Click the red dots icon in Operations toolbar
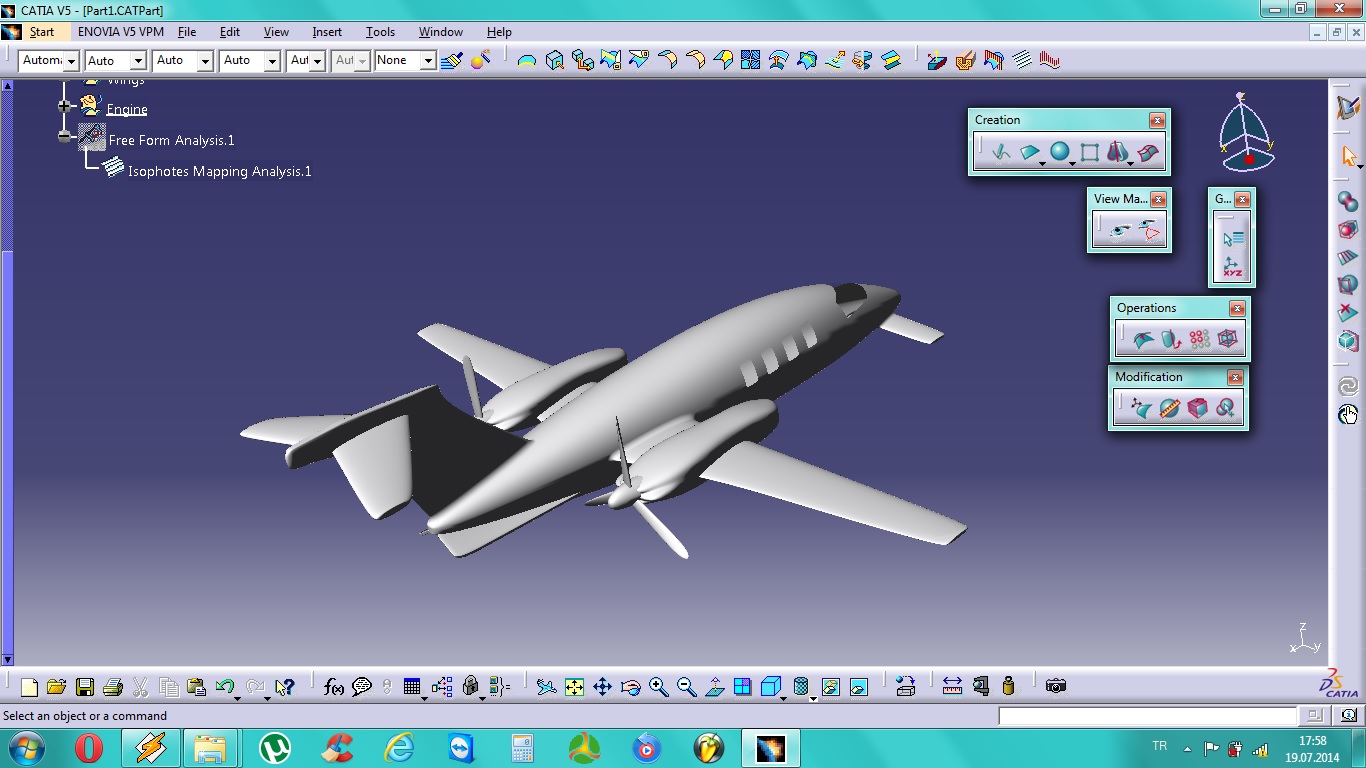 click(x=1199, y=340)
